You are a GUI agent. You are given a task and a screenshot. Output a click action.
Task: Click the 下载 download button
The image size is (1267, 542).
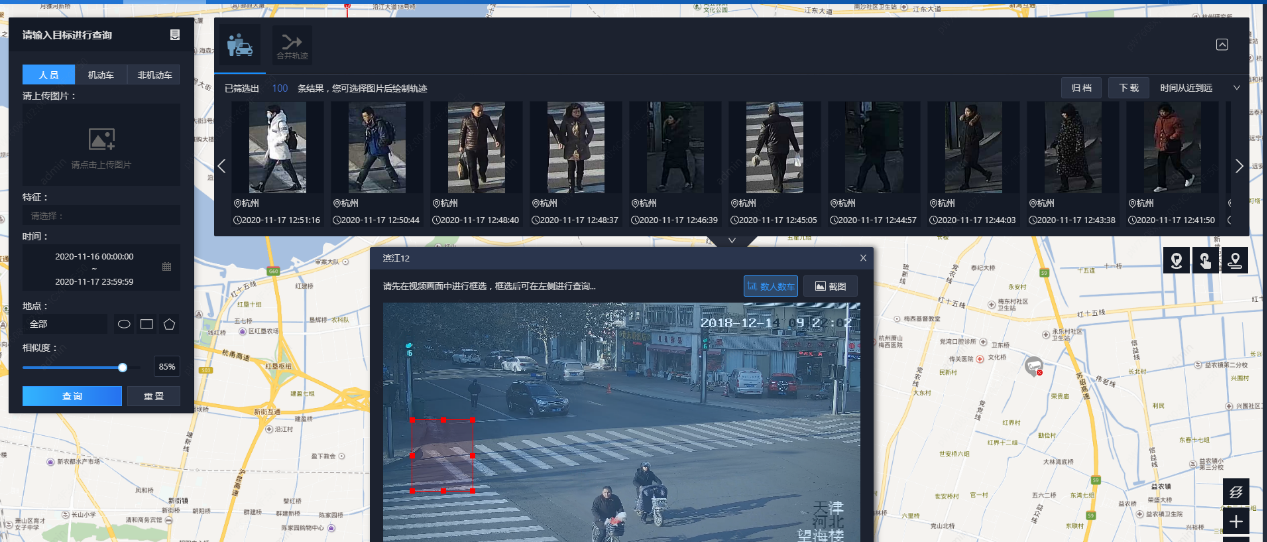pyautogui.click(x=1129, y=88)
